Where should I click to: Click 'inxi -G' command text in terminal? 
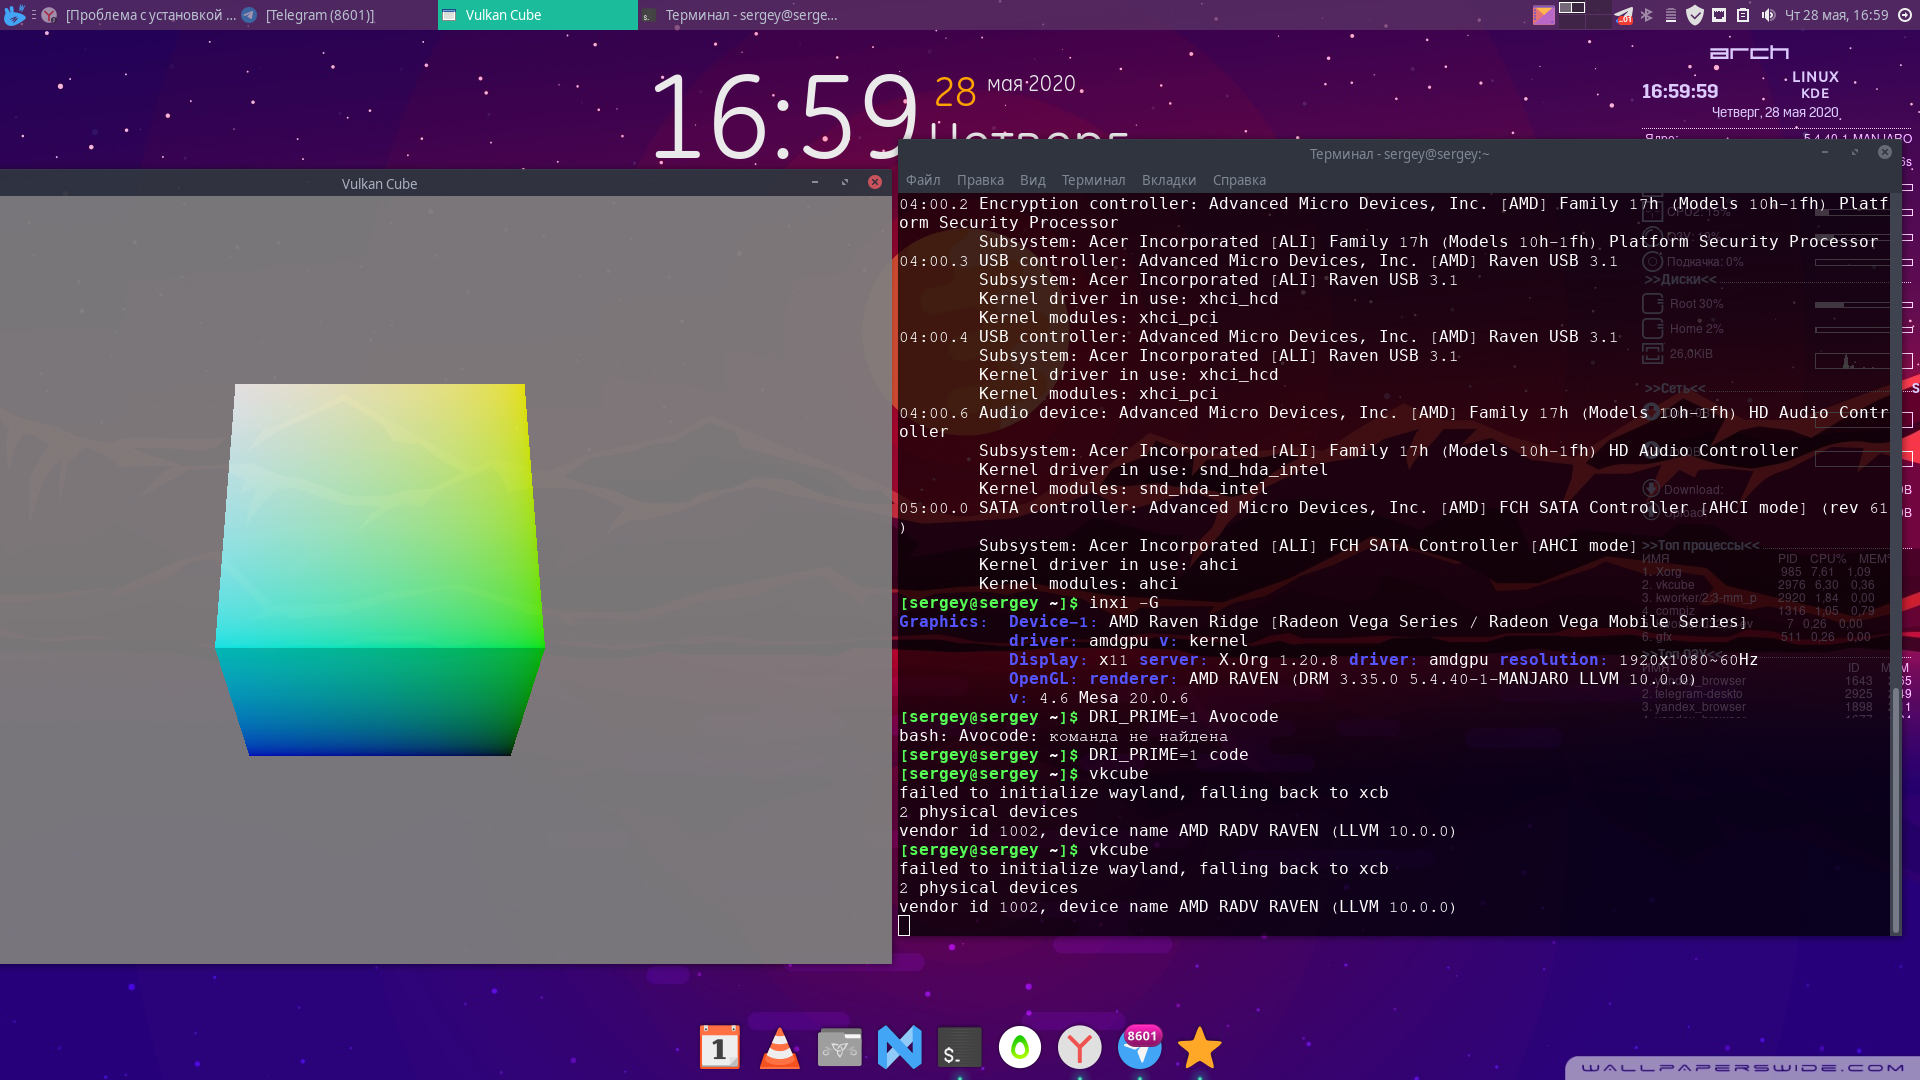pyautogui.click(x=1123, y=603)
